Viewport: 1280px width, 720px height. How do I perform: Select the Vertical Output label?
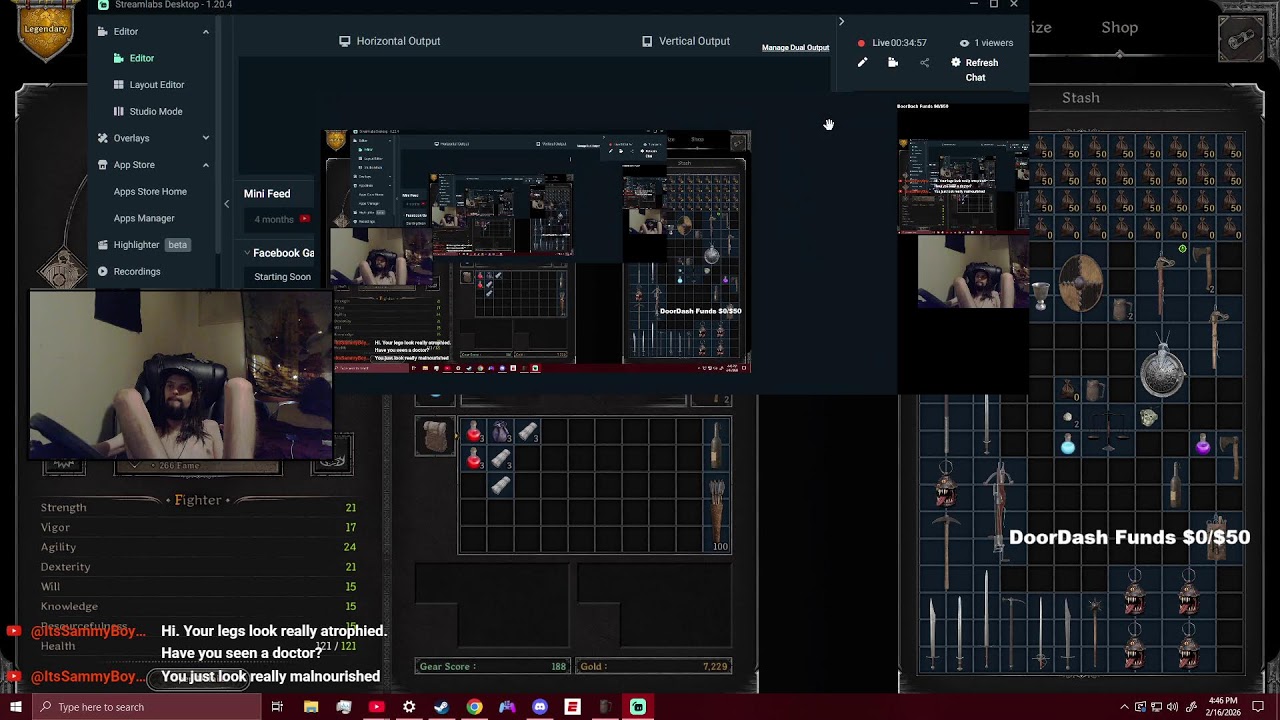tap(694, 41)
